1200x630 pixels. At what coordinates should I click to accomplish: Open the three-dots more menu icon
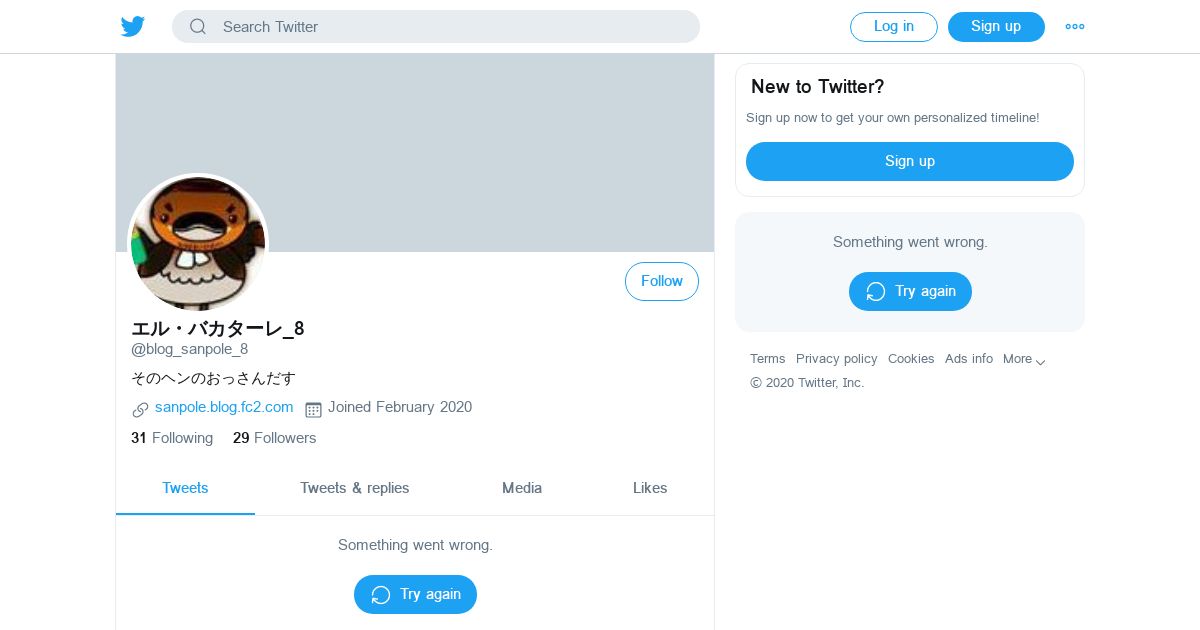[x=1075, y=27]
